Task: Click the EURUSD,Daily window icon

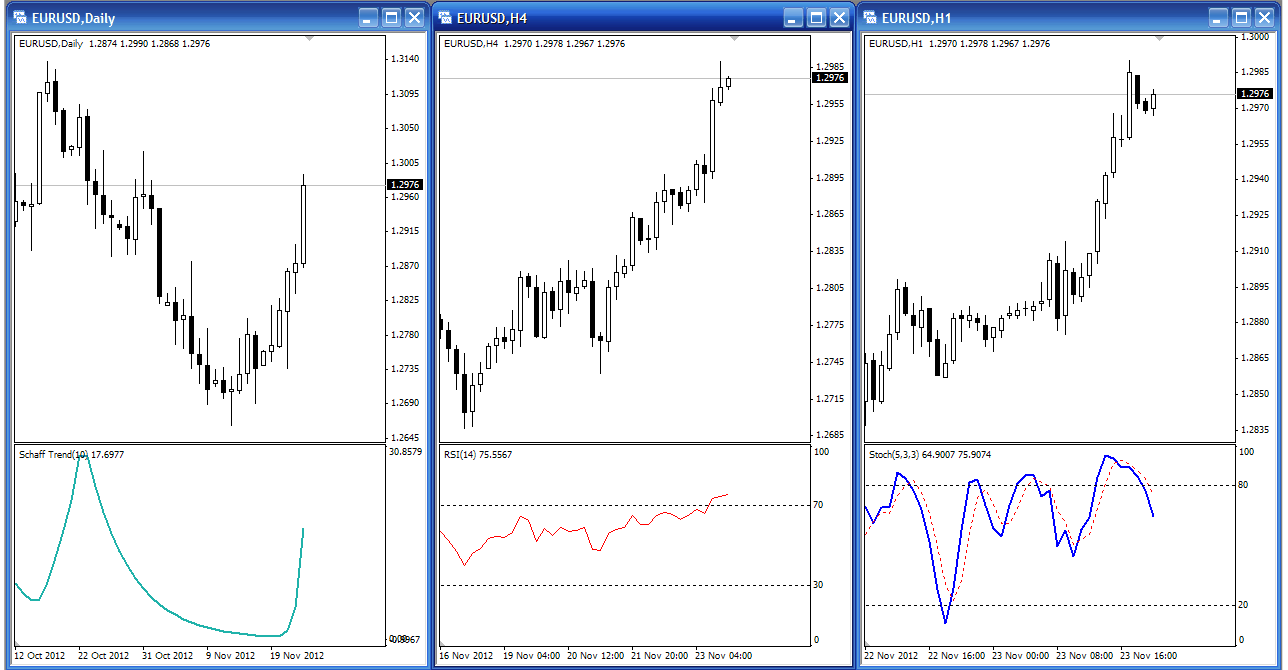Action: coord(20,17)
